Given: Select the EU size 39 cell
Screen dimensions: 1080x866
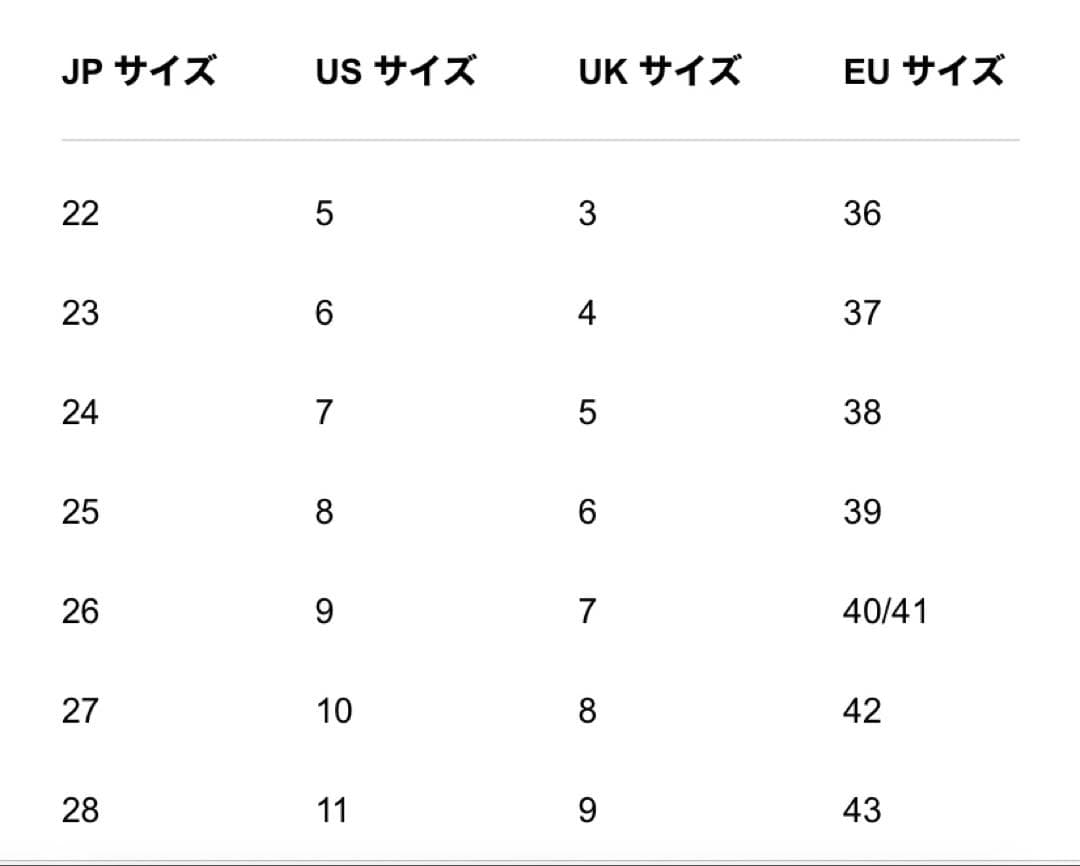Looking at the screenshot, I should 862,512.
